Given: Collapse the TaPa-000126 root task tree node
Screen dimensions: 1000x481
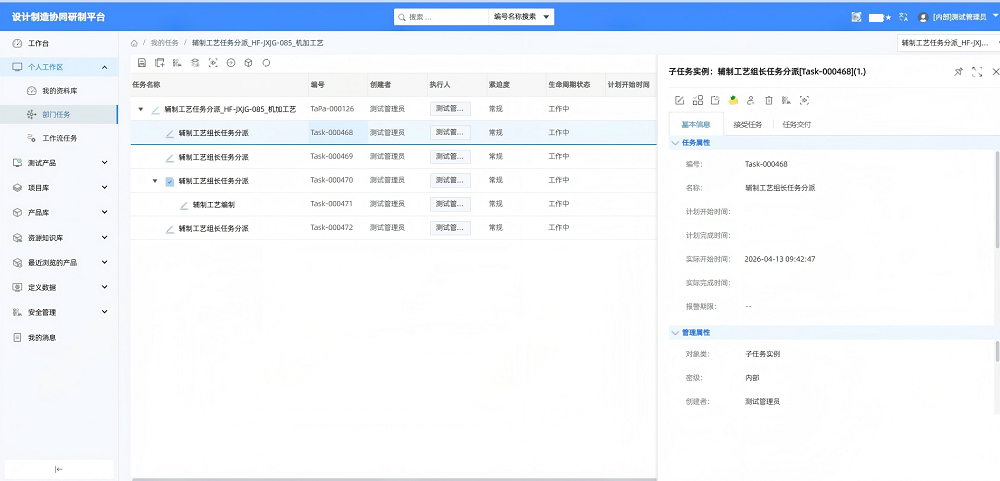Looking at the screenshot, I should coord(140,110).
